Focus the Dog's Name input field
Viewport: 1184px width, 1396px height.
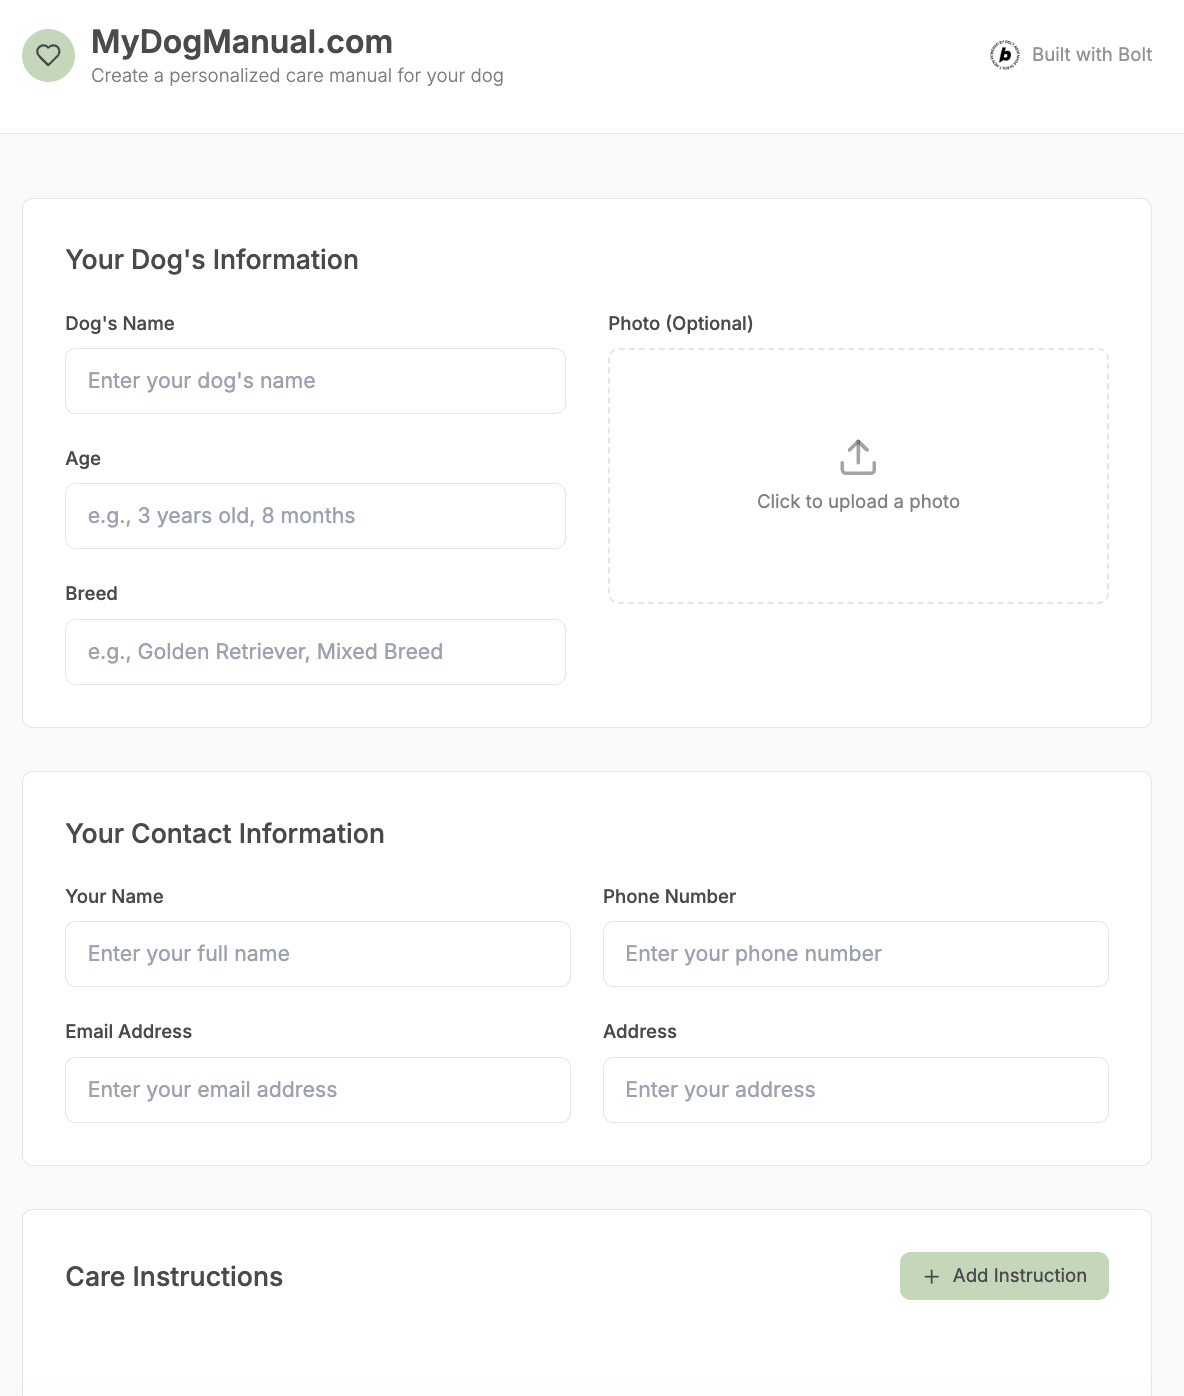[x=315, y=381]
